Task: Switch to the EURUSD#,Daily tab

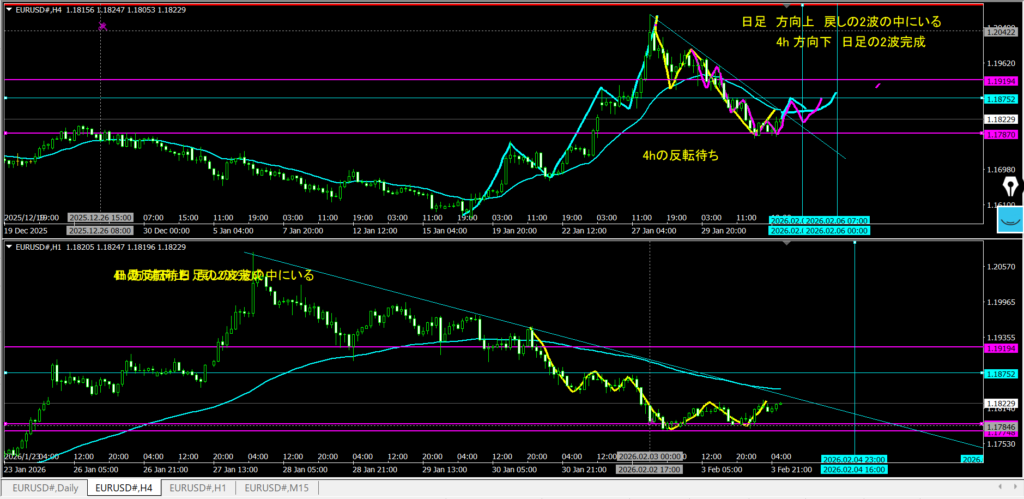Action: tap(44, 488)
